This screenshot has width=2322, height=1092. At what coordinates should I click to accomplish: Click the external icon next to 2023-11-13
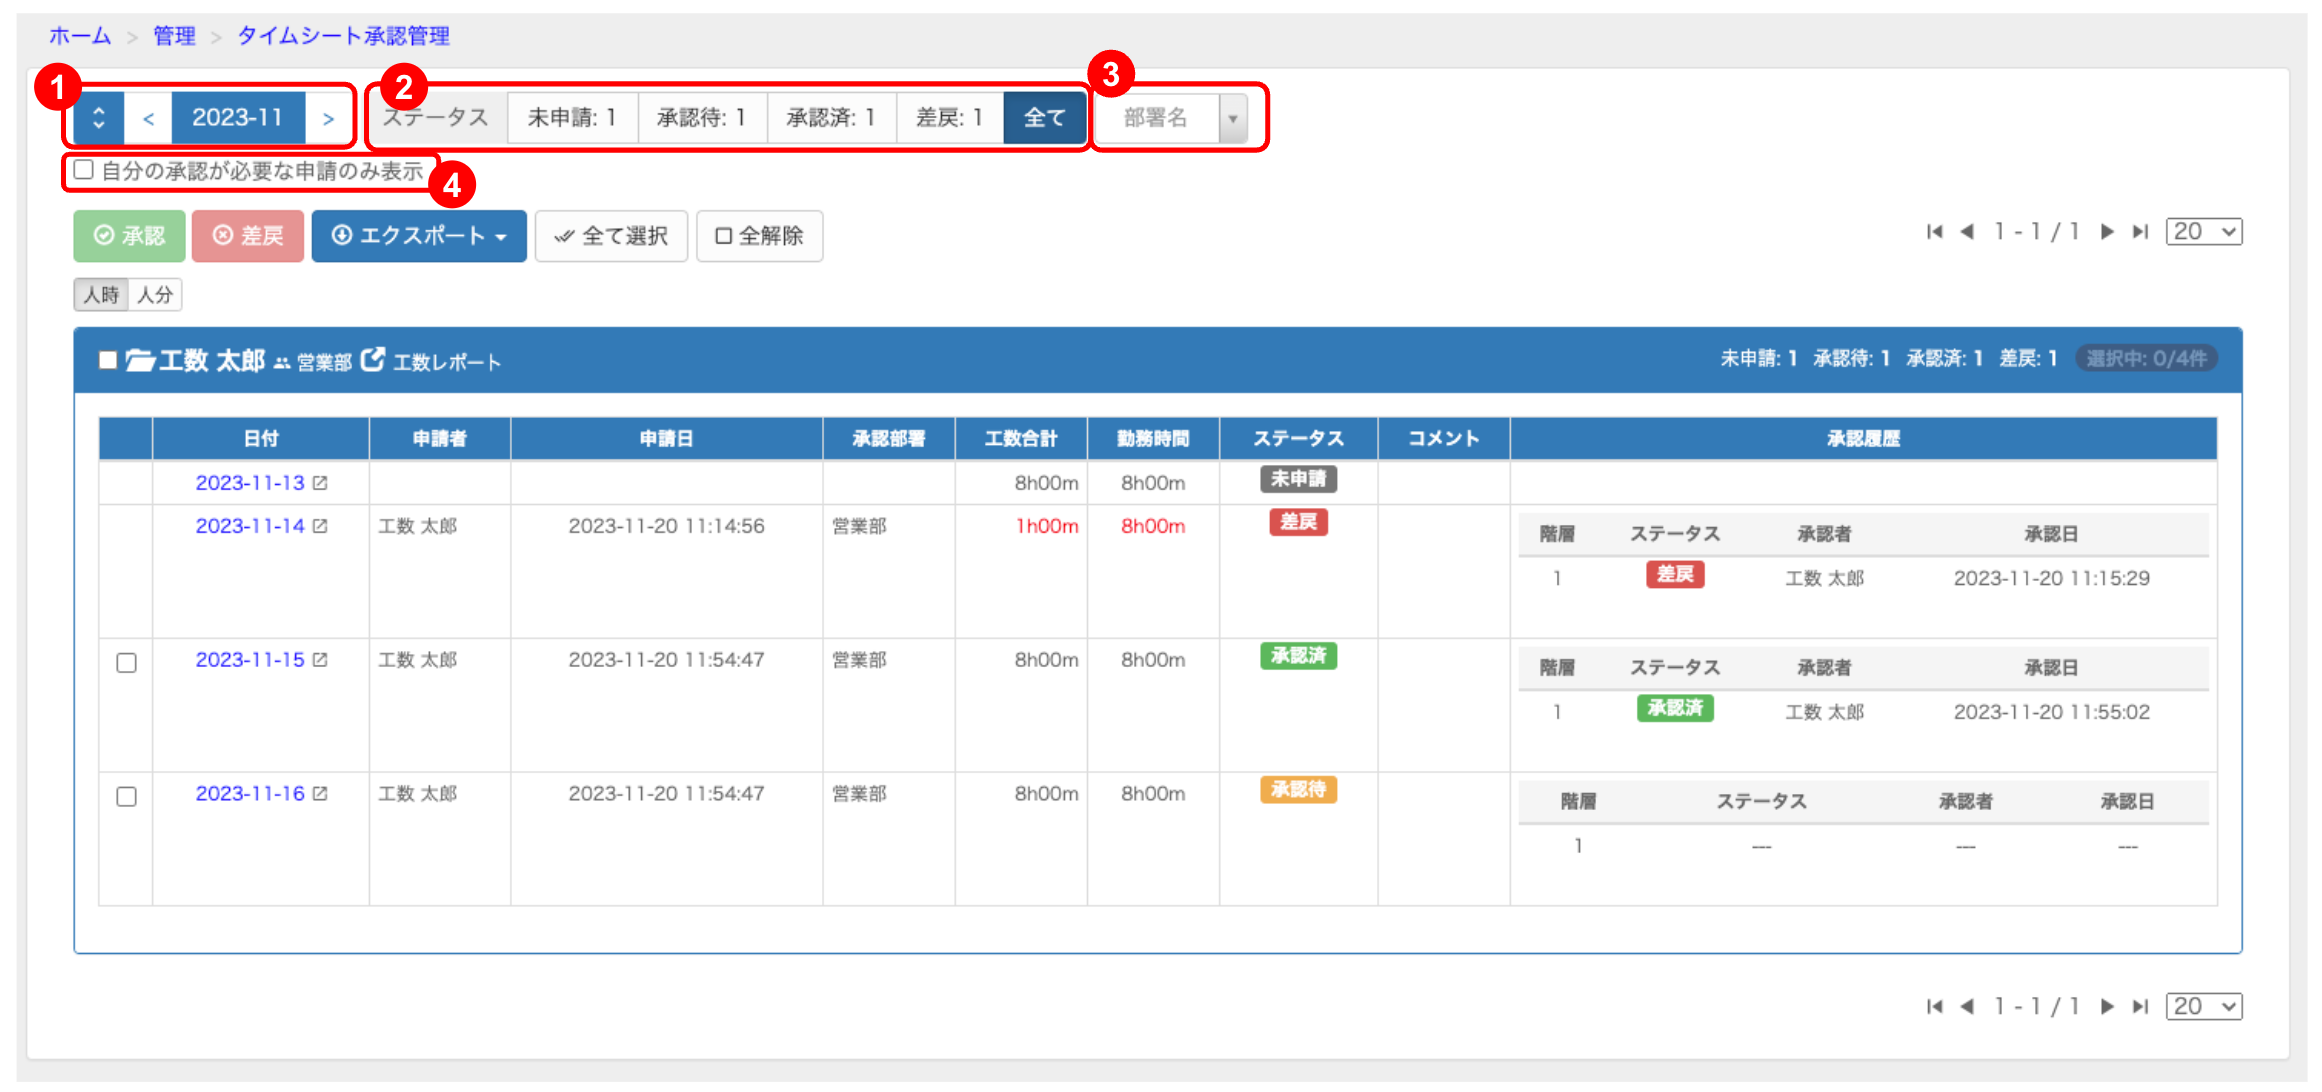(320, 483)
